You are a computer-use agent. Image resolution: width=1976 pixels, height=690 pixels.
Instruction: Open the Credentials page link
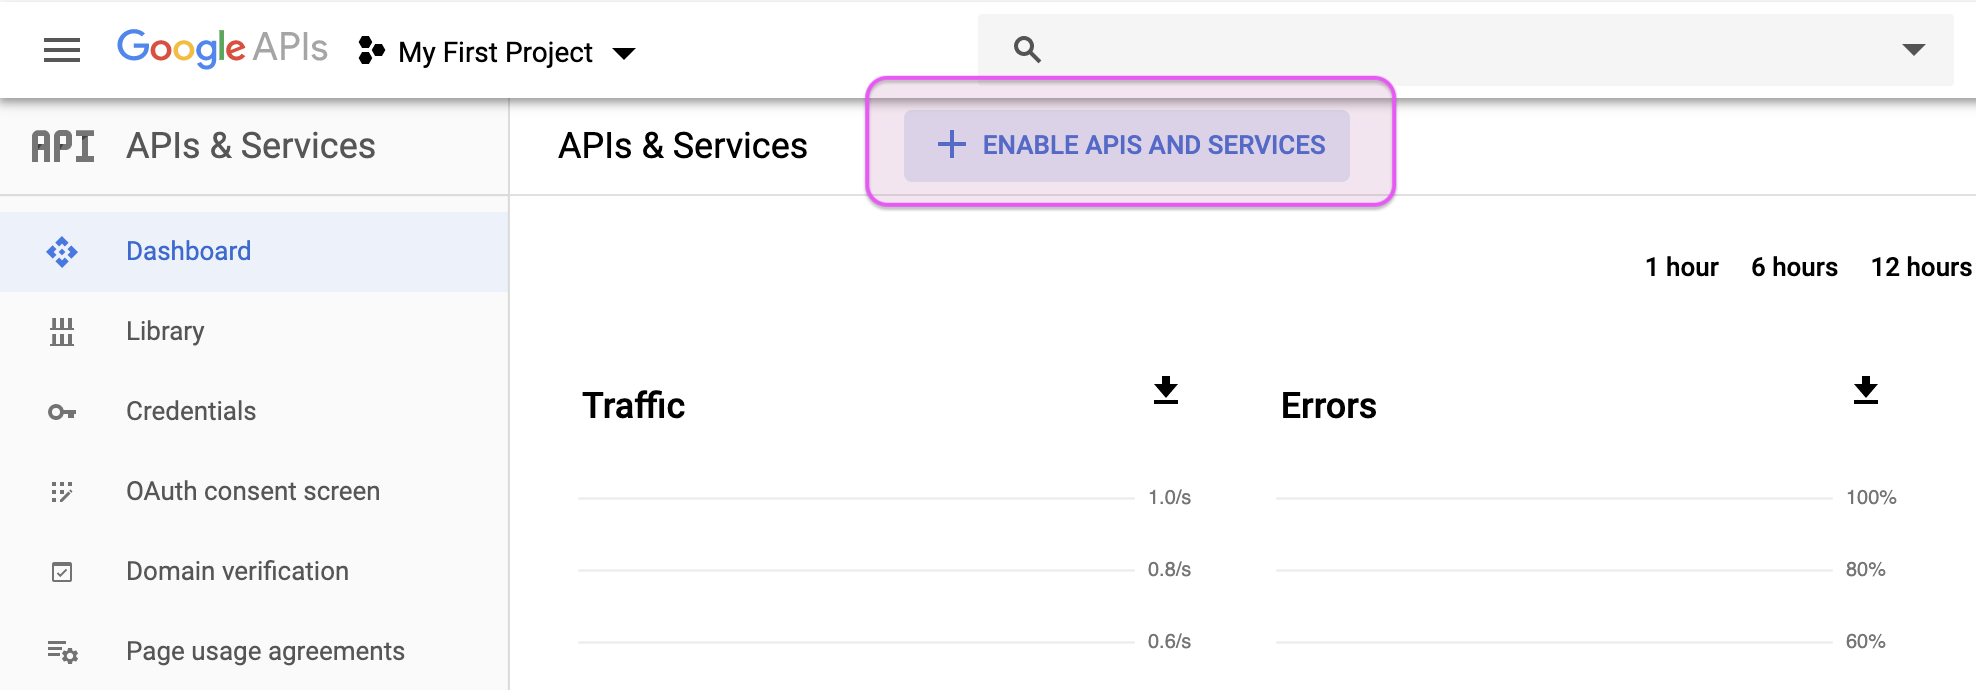(x=191, y=411)
